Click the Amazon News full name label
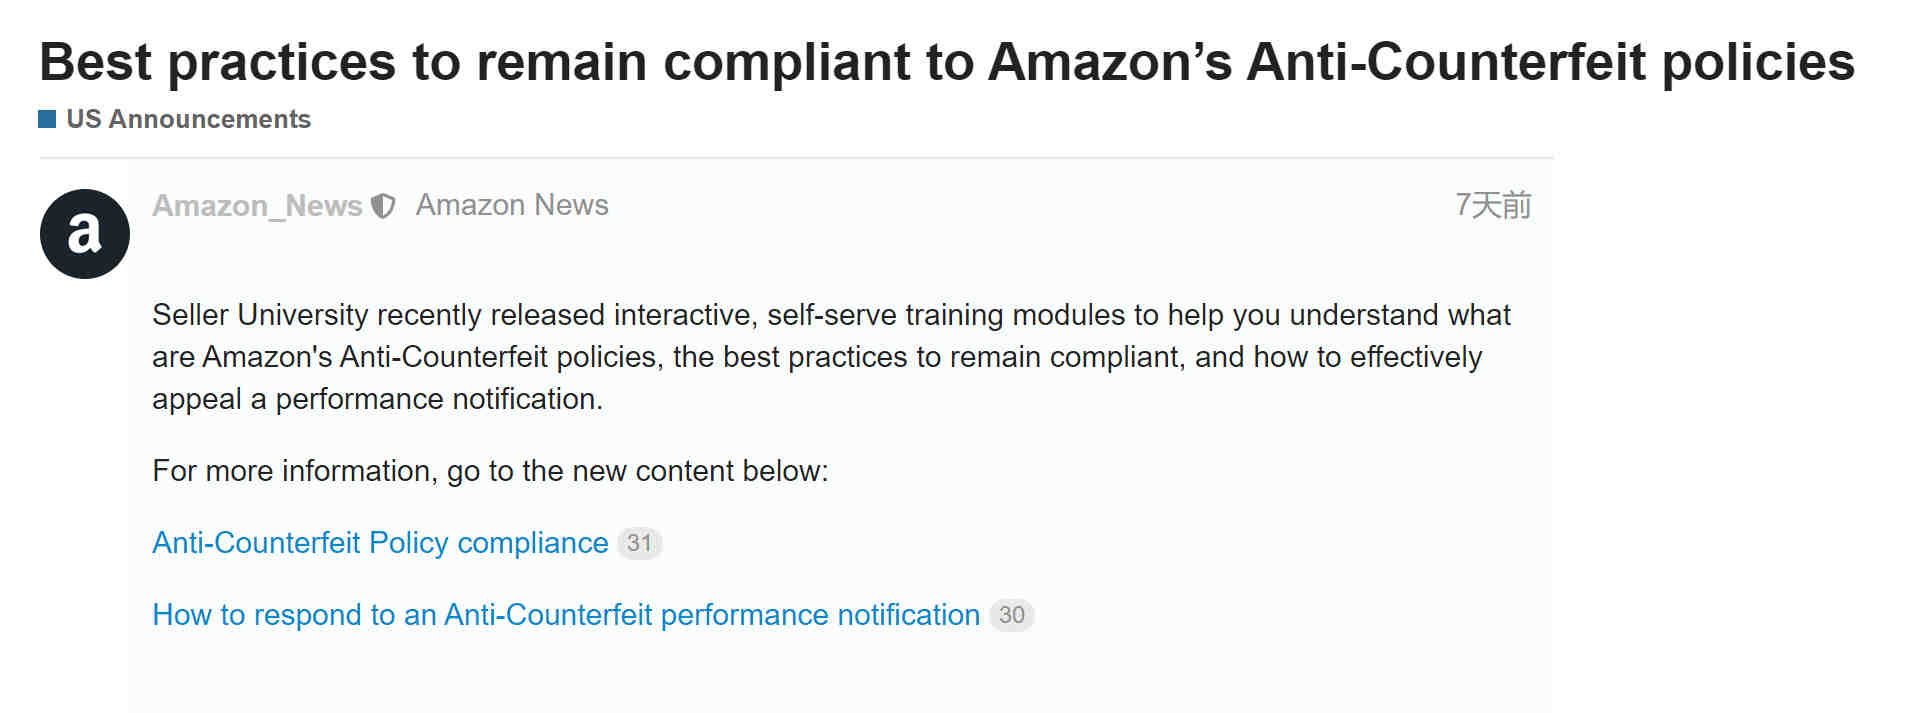1907x713 pixels. click(512, 205)
